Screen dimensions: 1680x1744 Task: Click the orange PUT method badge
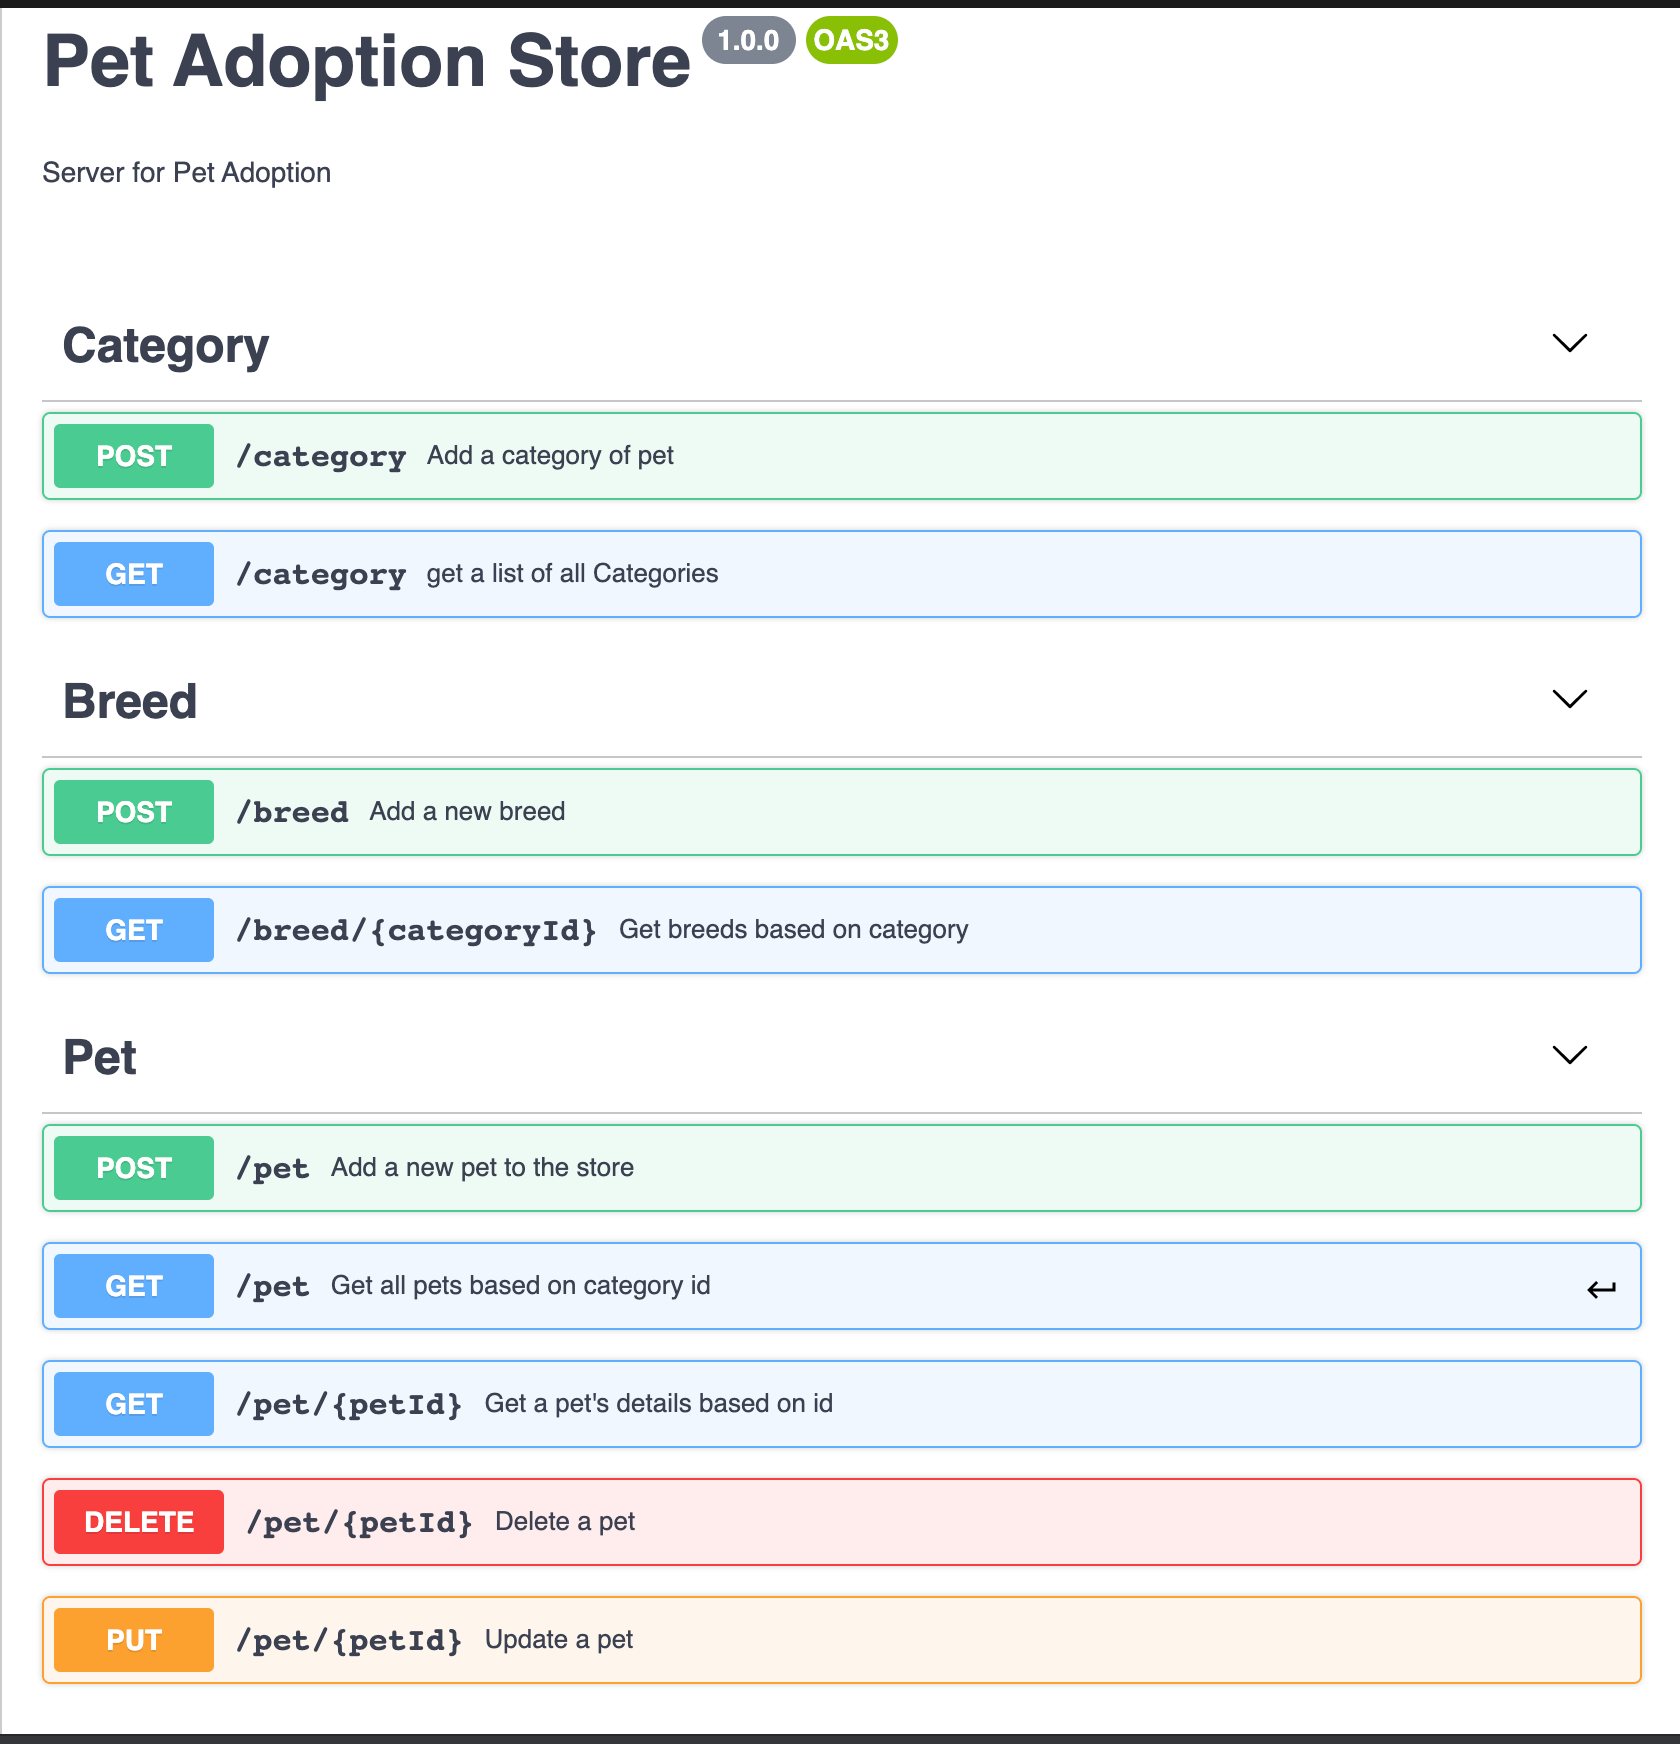pos(134,1640)
